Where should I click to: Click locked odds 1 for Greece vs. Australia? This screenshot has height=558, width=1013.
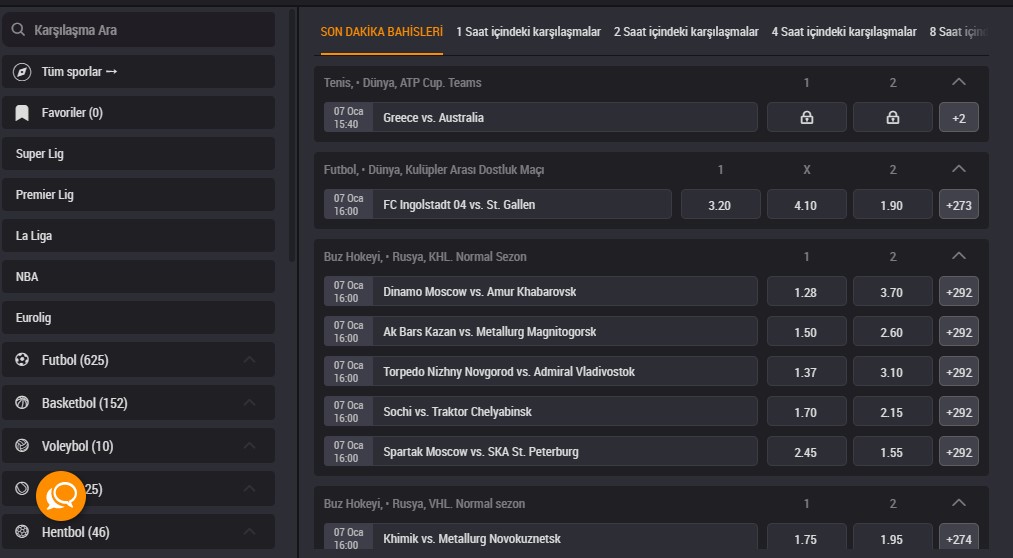[x=806, y=118]
